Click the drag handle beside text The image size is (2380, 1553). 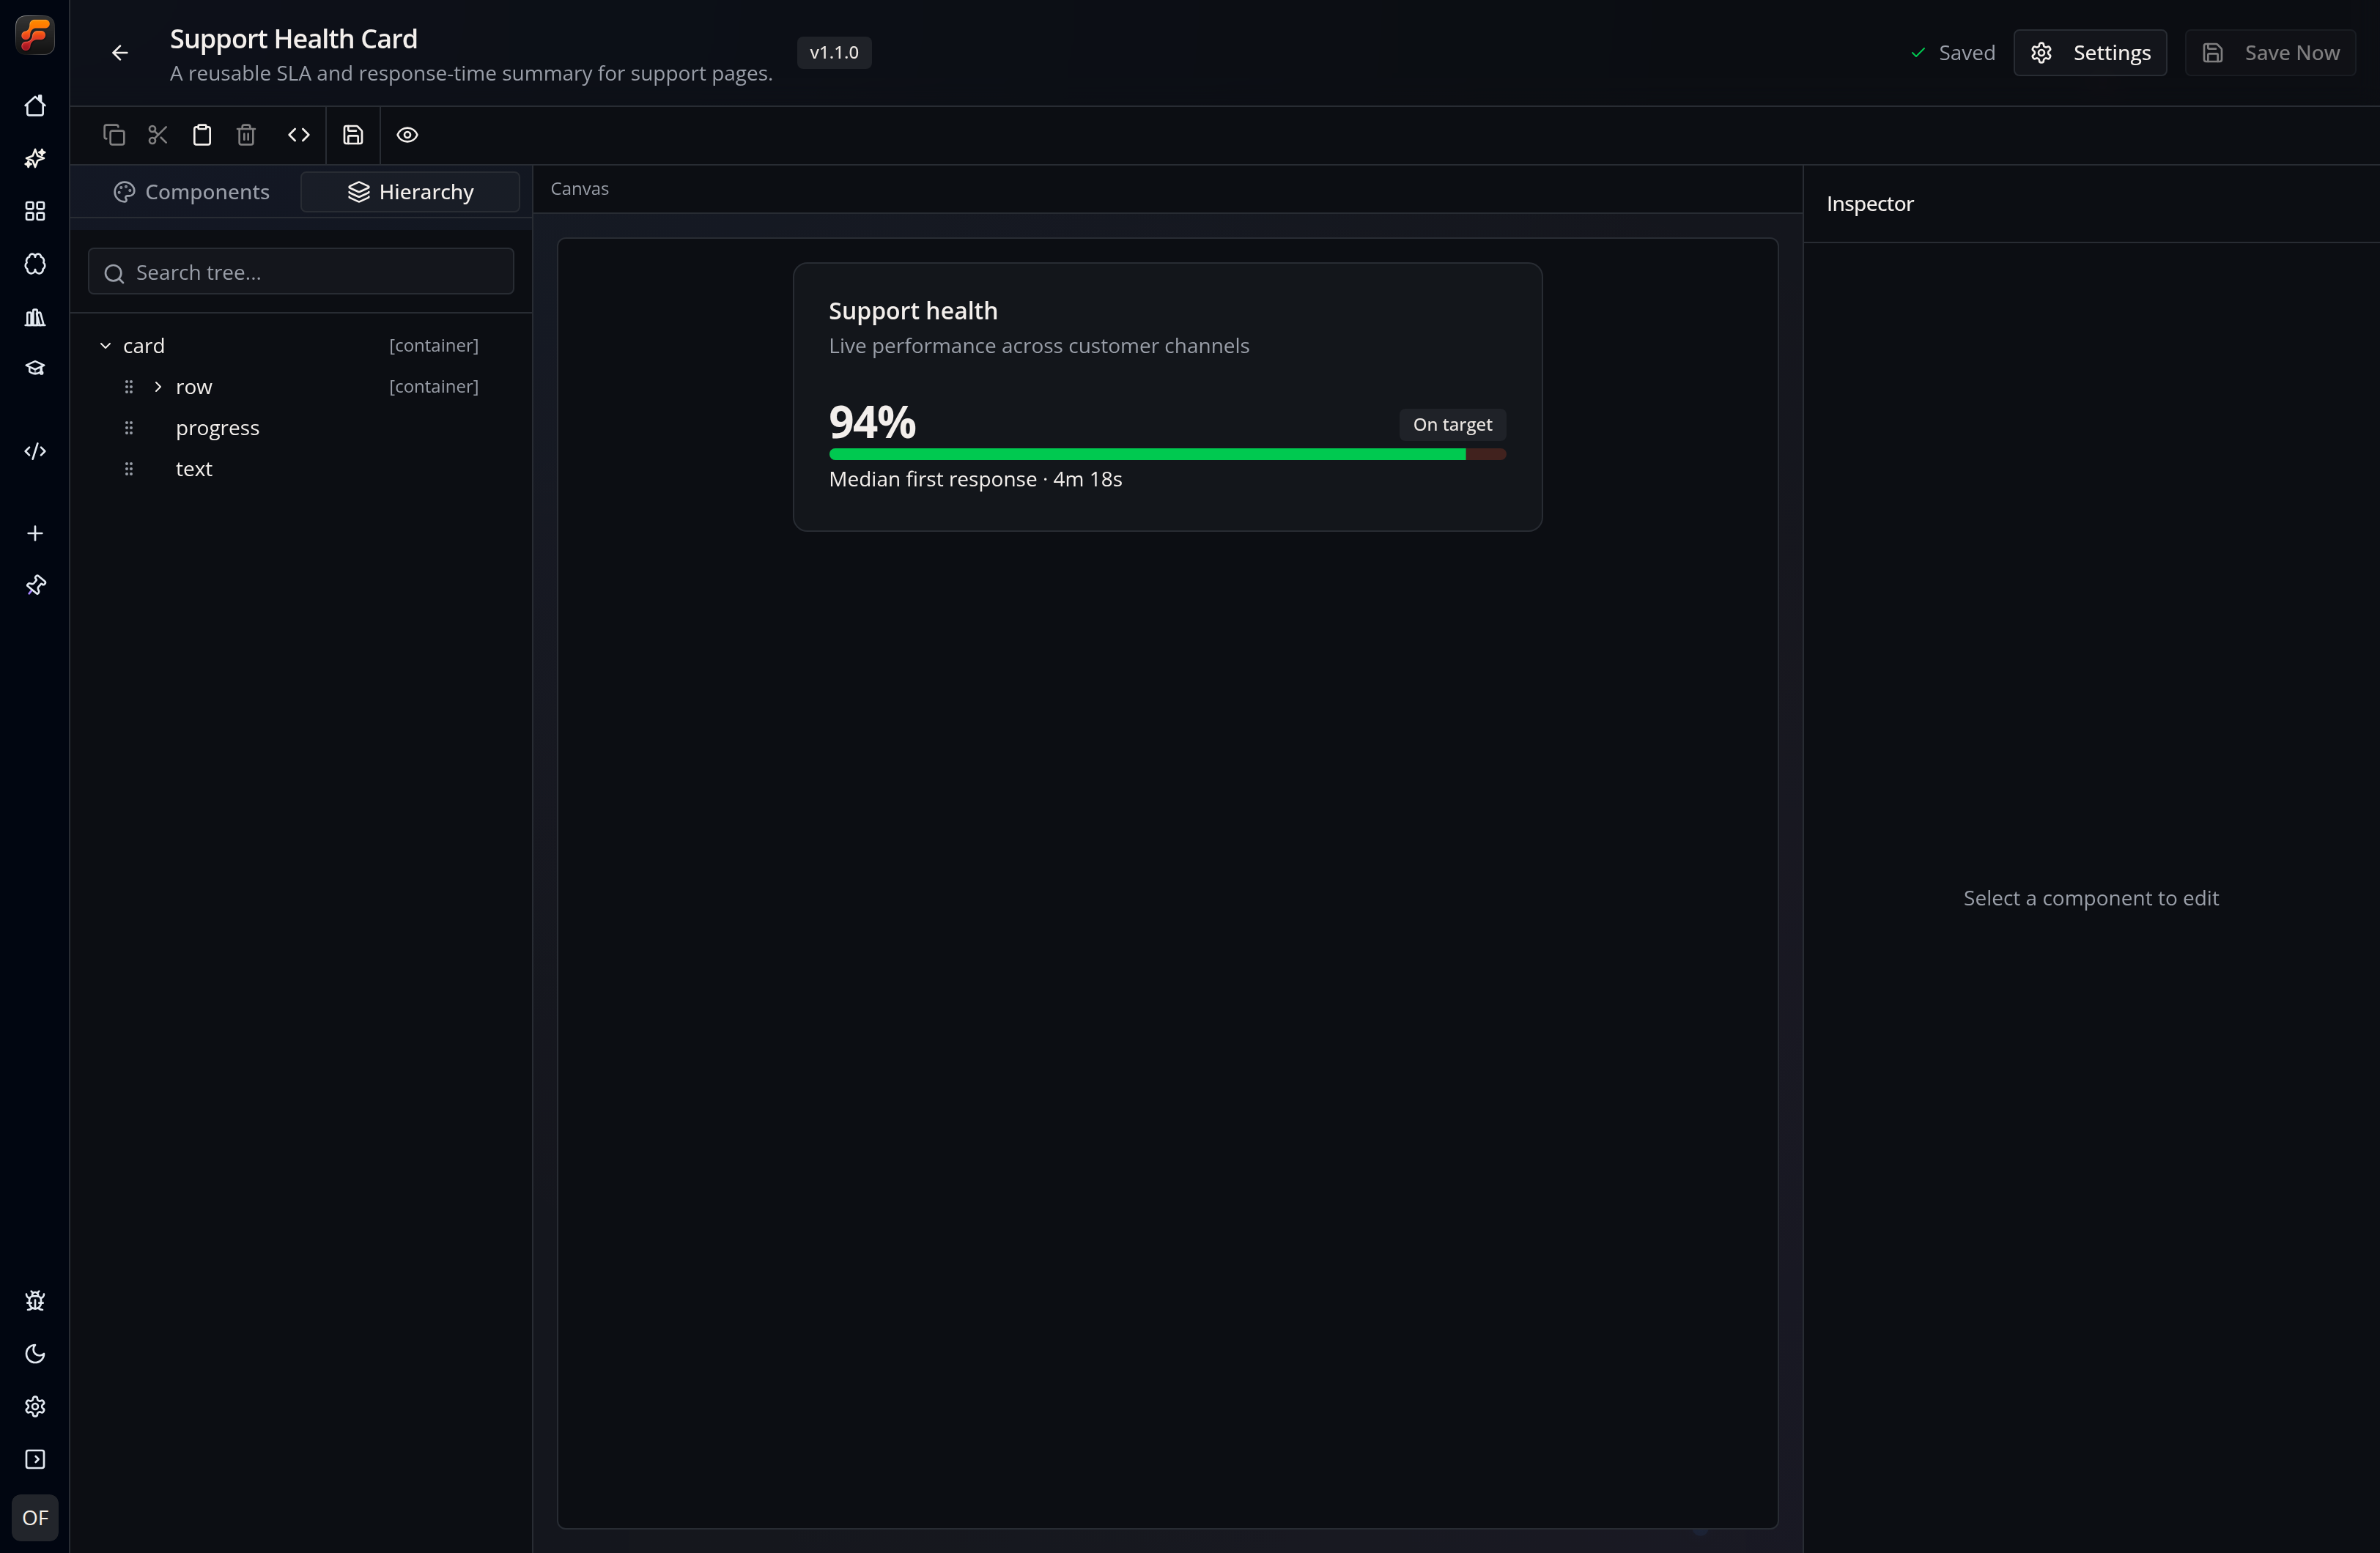pos(129,469)
